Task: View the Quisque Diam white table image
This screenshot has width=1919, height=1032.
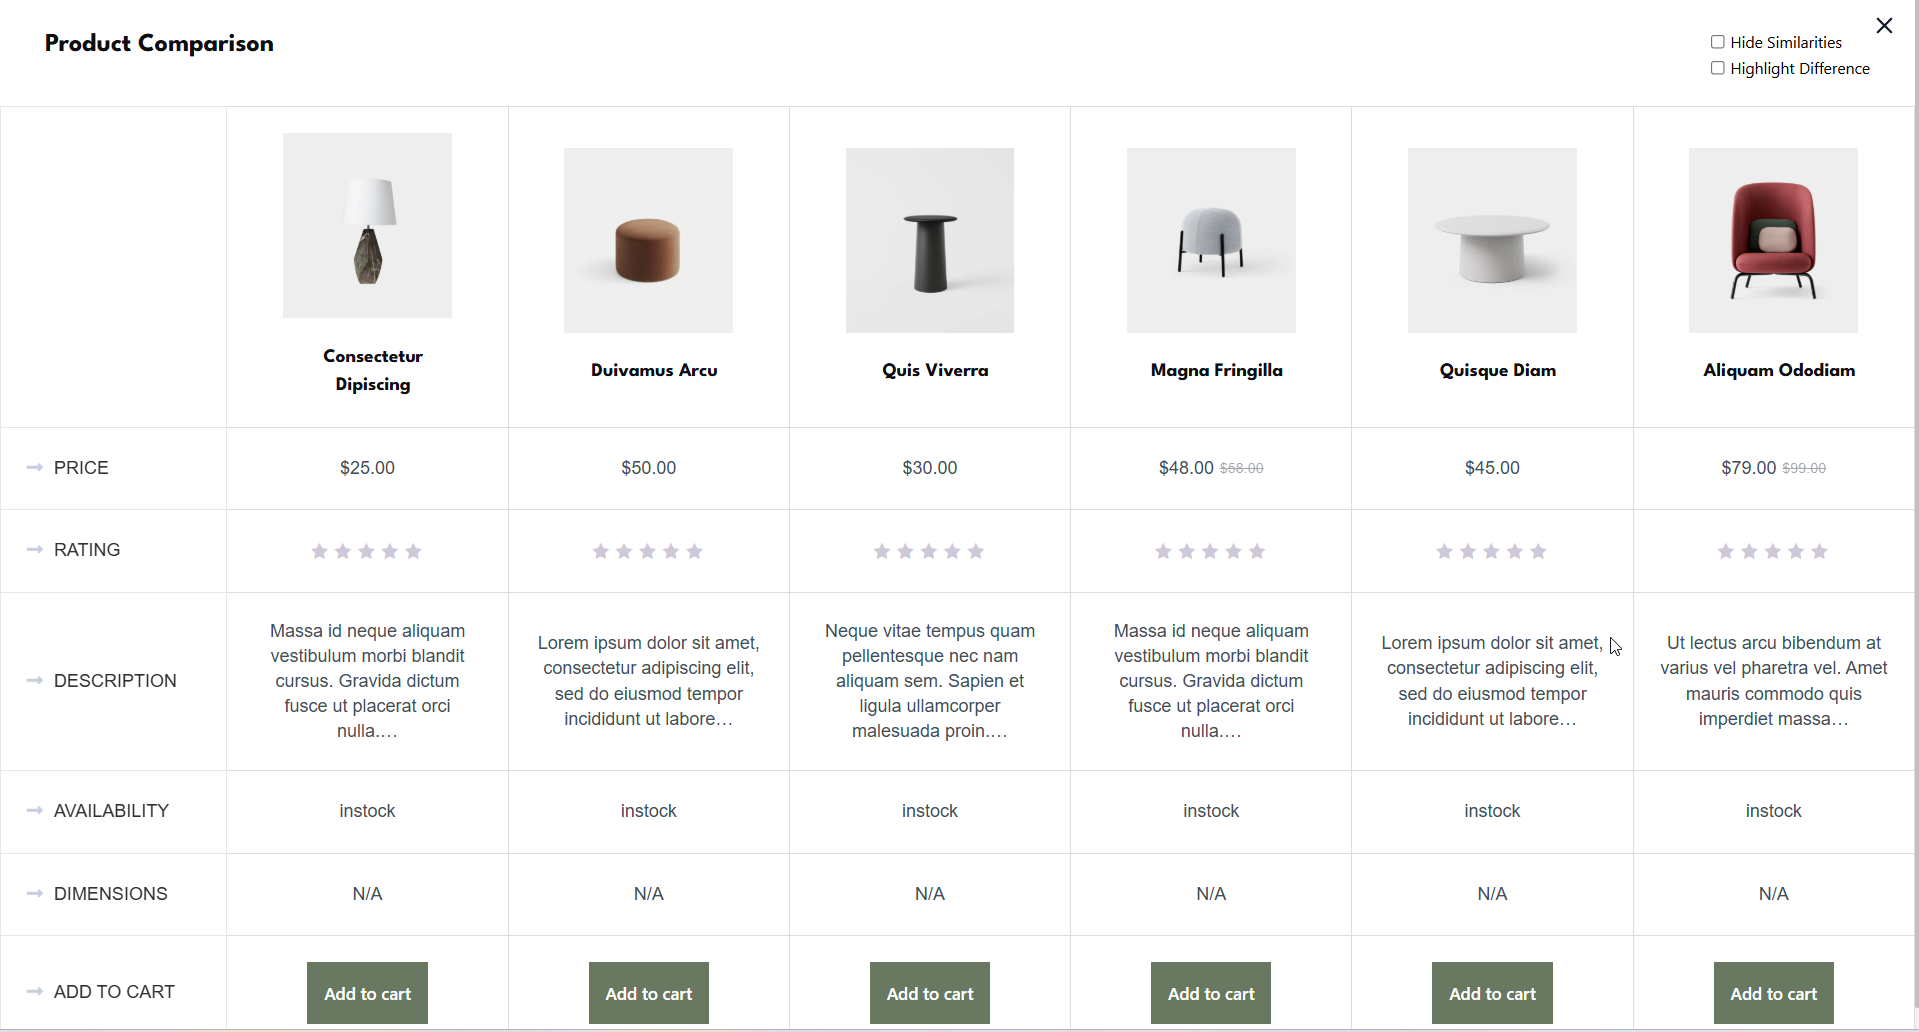Action: click(1492, 240)
